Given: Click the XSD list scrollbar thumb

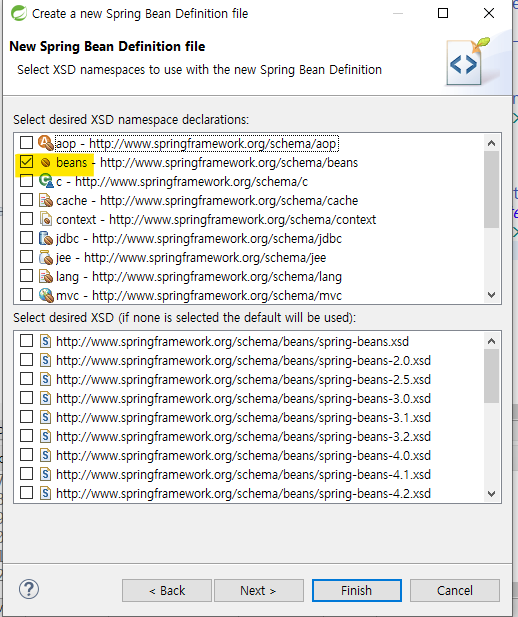Looking at the screenshot, I should coord(491,376).
